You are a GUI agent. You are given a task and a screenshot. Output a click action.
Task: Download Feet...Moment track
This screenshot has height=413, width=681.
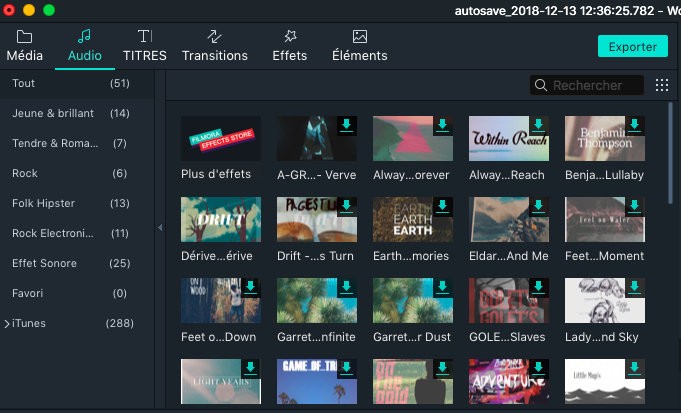tap(635, 206)
